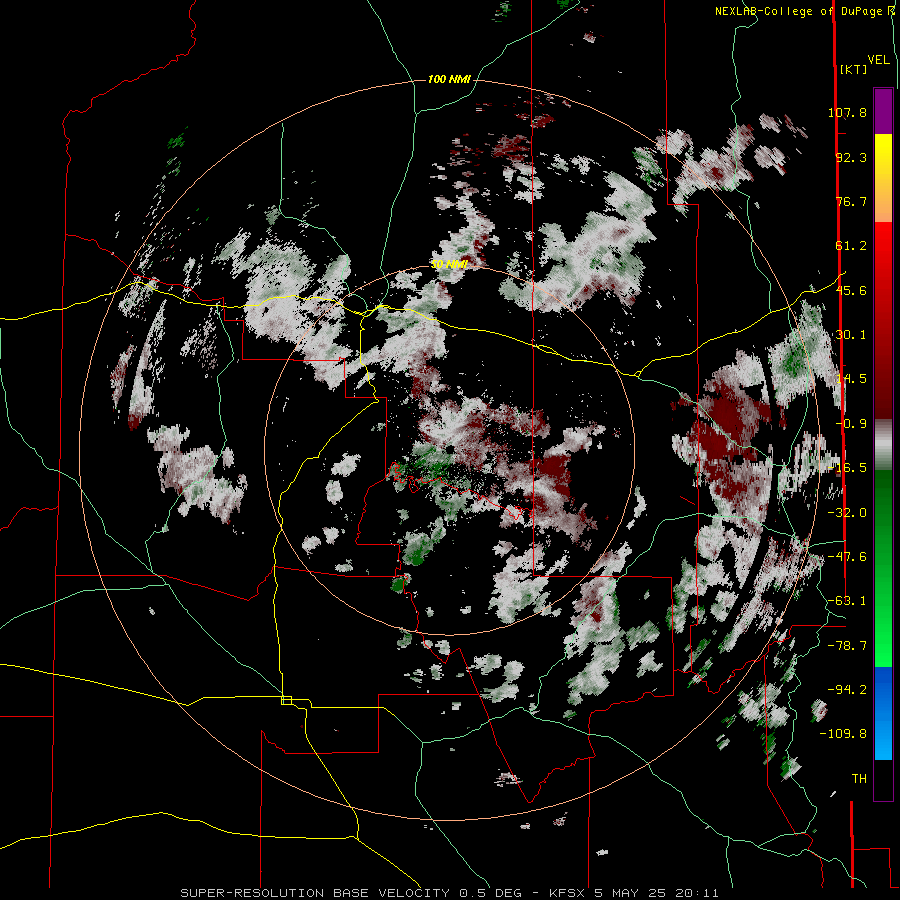Click the -109.8 legend value

(x=843, y=734)
